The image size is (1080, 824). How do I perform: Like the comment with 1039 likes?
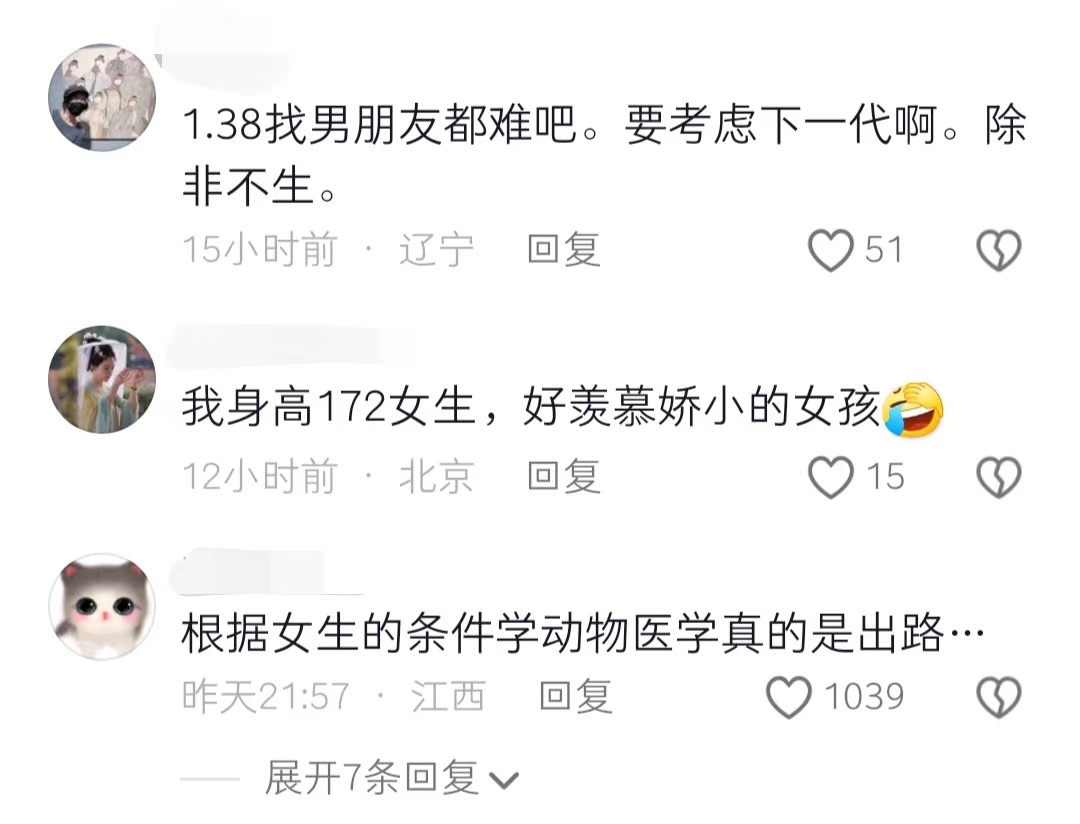pos(789,697)
